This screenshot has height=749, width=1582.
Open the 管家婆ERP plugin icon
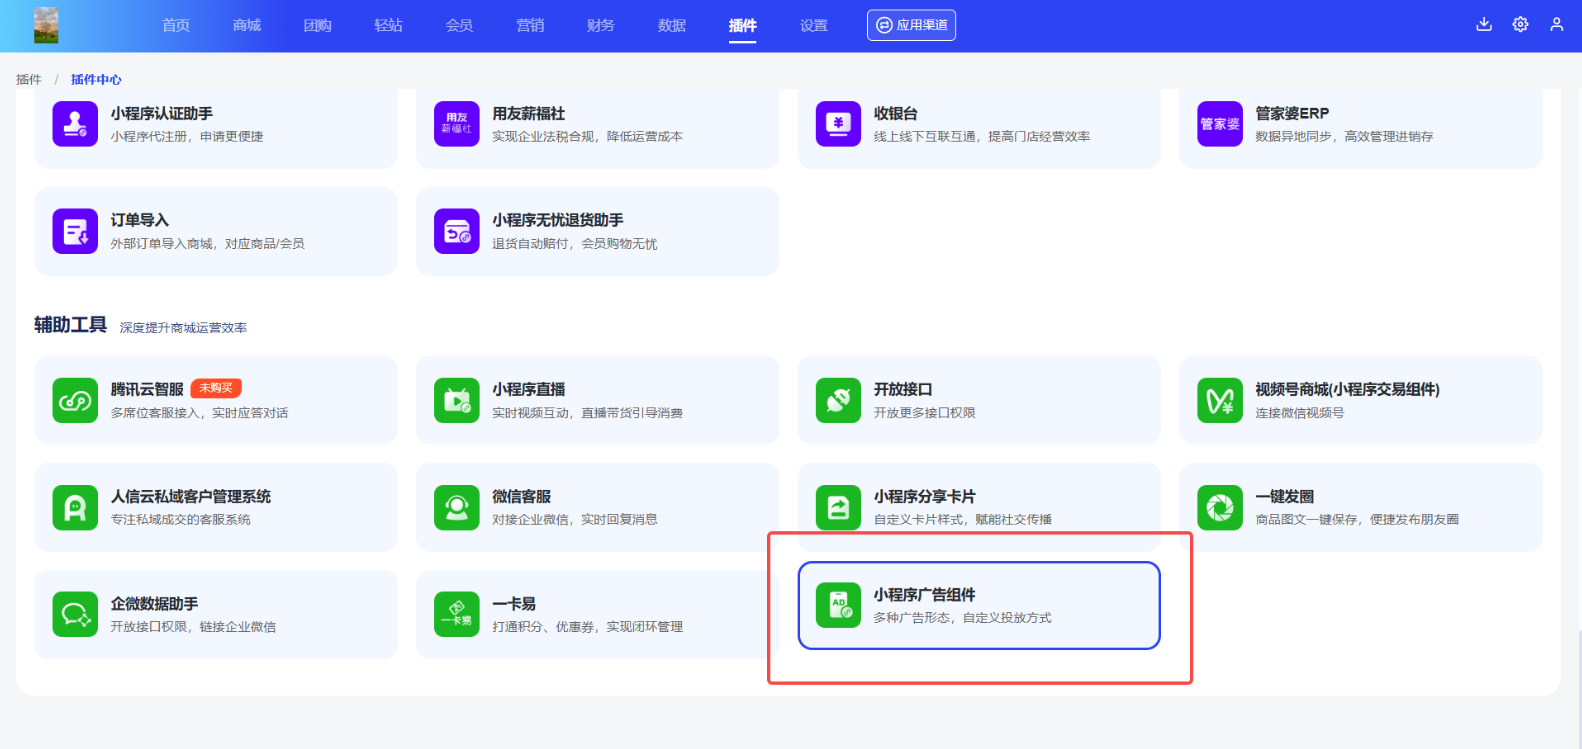click(1220, 124)
